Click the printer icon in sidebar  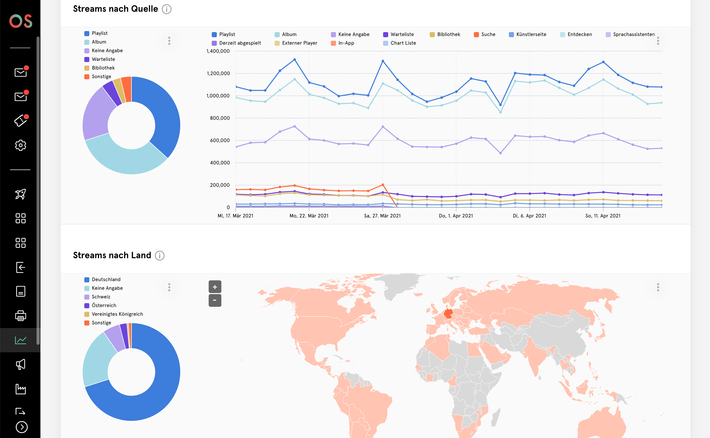click(x=20, y=316)
